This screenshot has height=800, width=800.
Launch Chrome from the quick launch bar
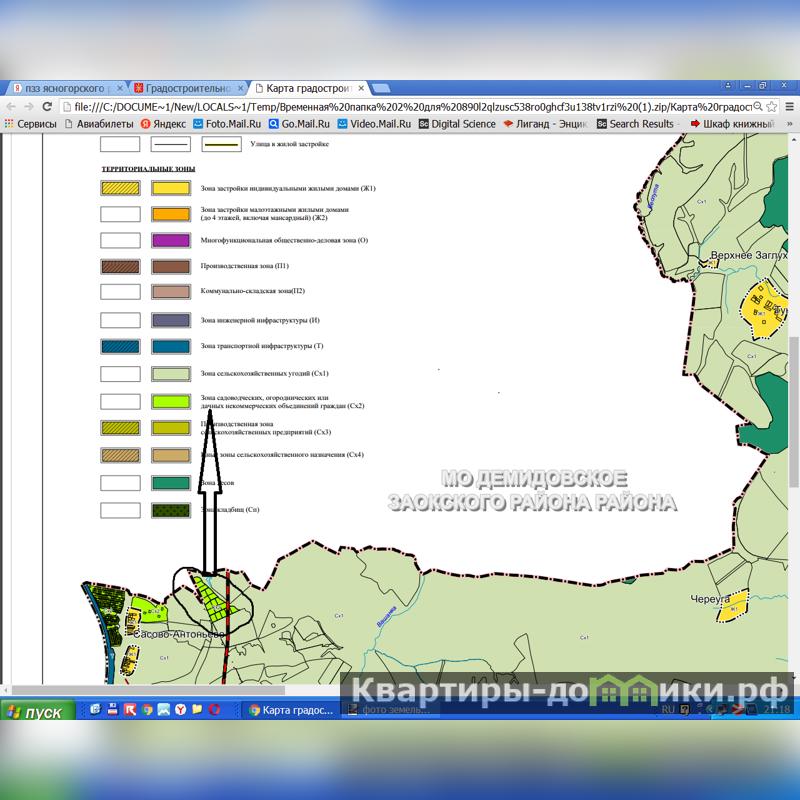coord(147,710)
